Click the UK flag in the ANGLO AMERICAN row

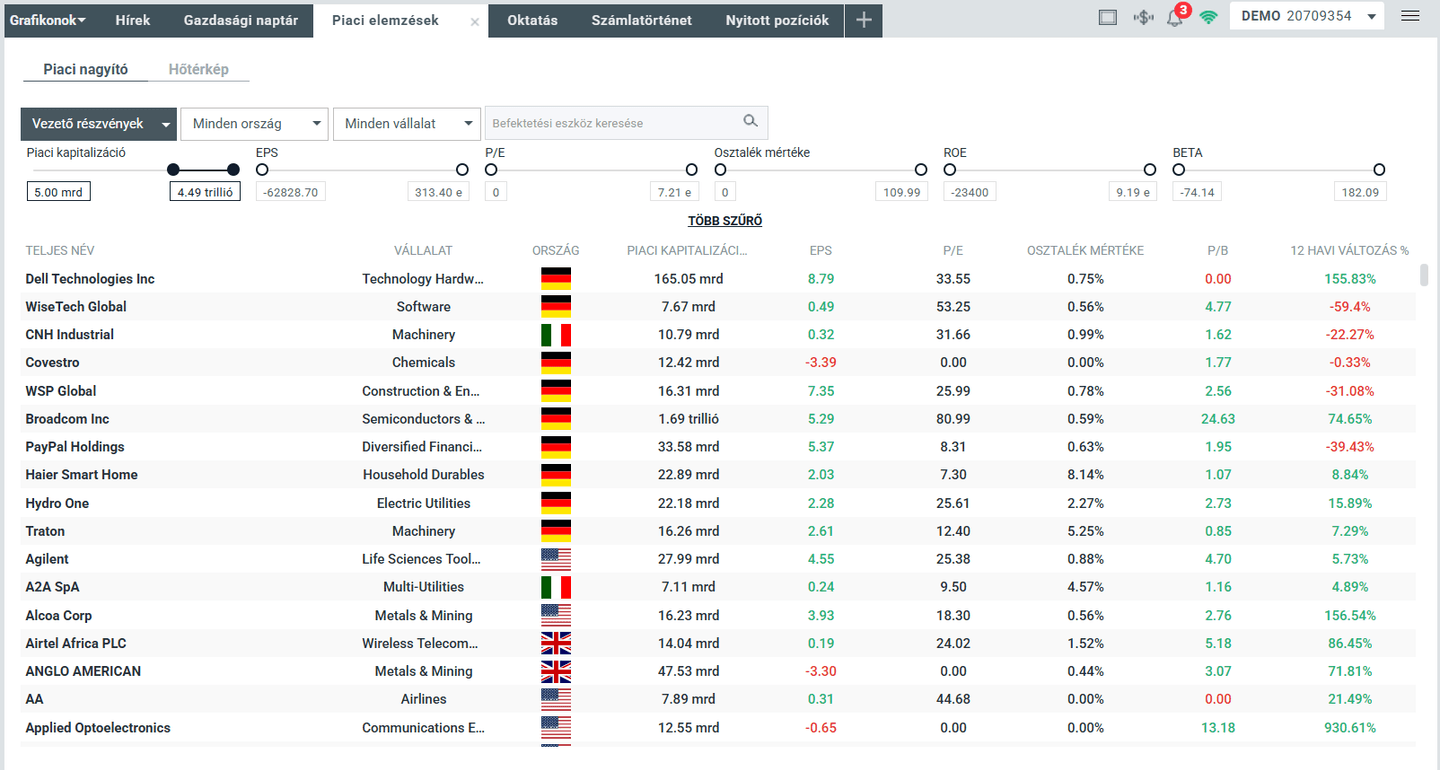[556, 671]
